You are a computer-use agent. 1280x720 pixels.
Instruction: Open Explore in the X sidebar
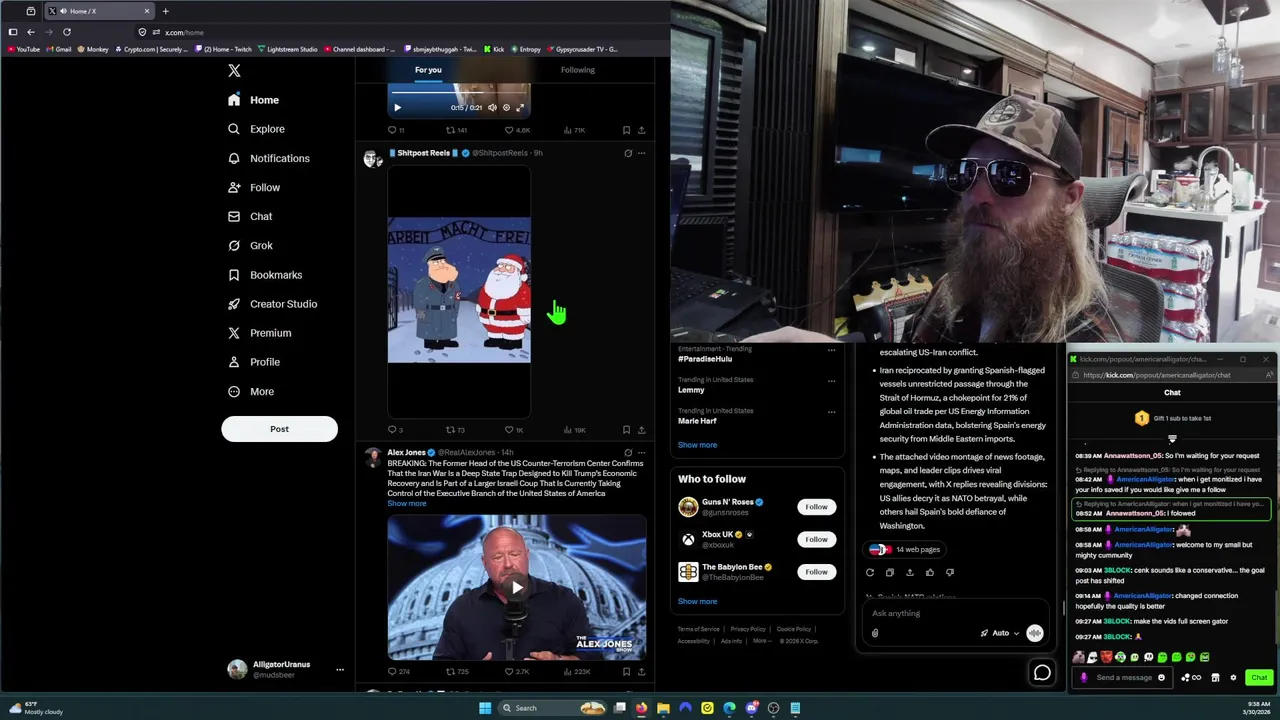pos(256,129)
